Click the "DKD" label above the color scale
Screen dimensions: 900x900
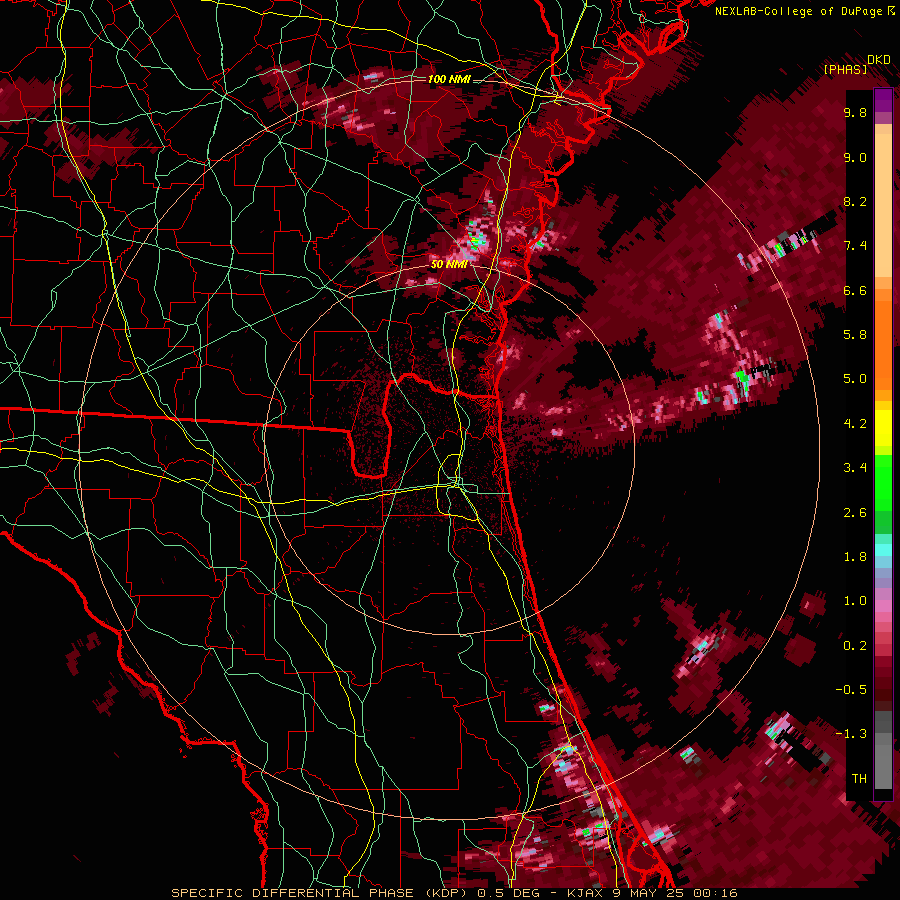tap(878, 59)
